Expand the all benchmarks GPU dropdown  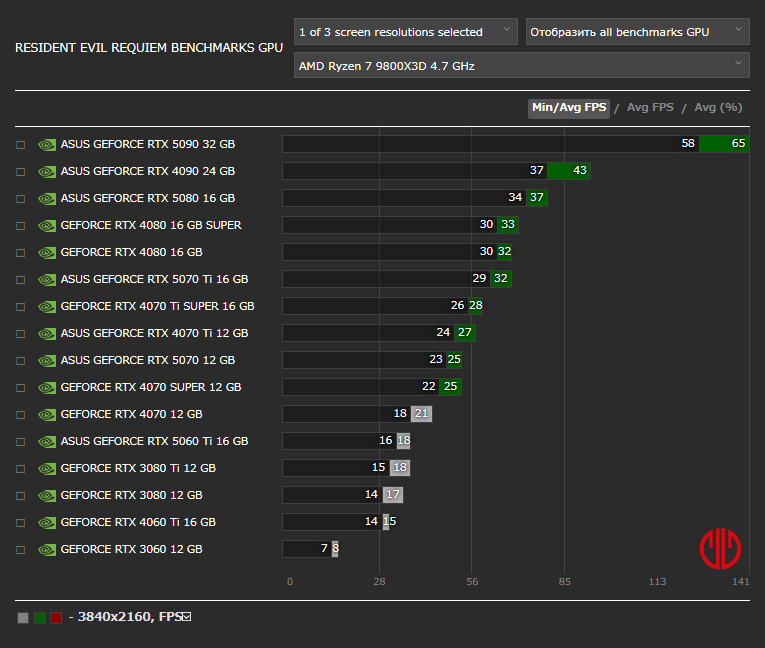(x=637, y=32)
